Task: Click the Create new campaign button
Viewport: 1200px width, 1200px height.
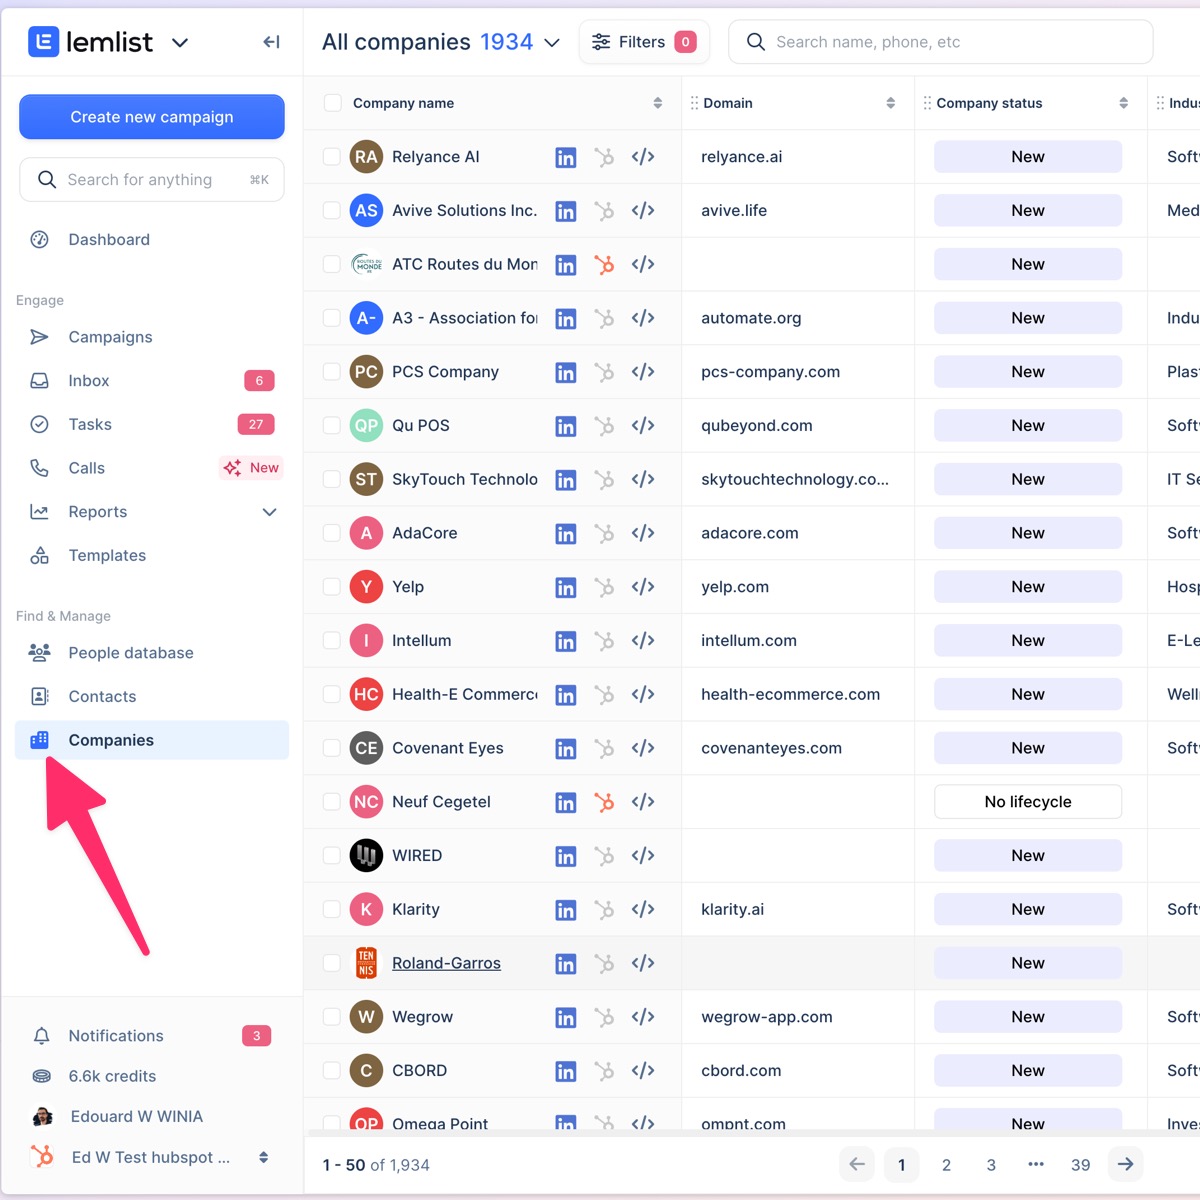Action: click(x=151, y=117)
